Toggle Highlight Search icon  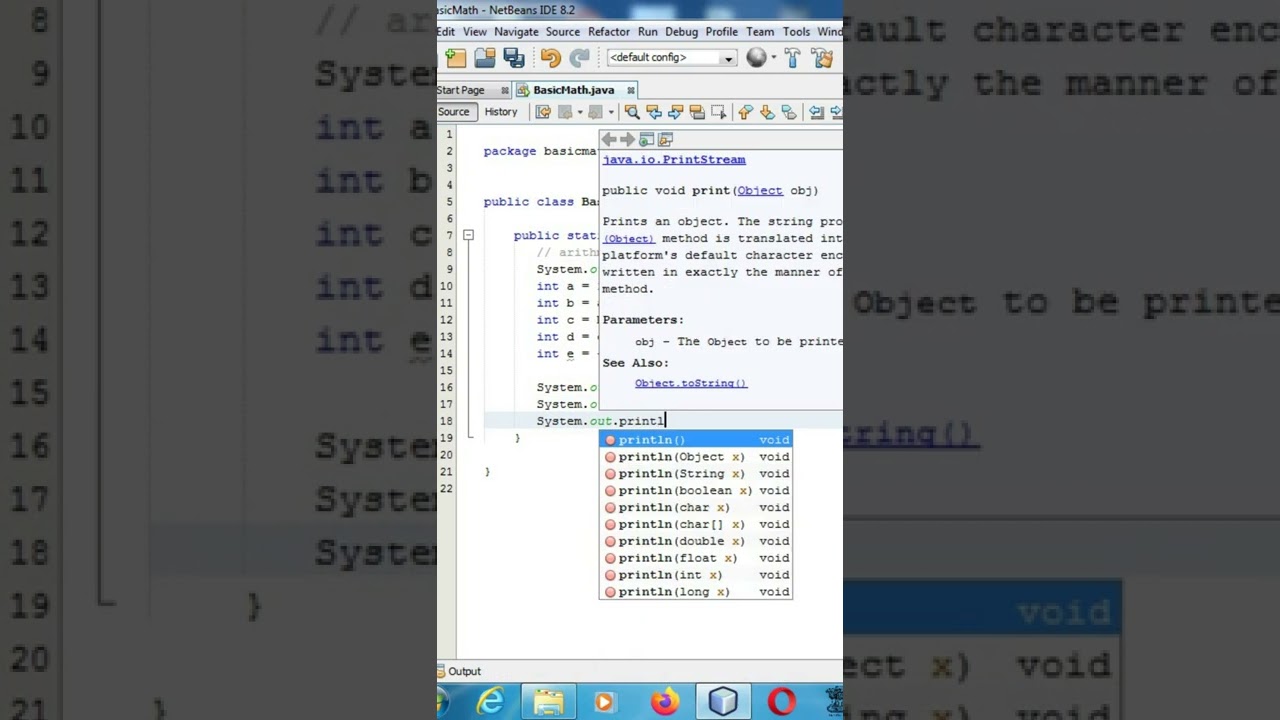click(x=697, y=112)
